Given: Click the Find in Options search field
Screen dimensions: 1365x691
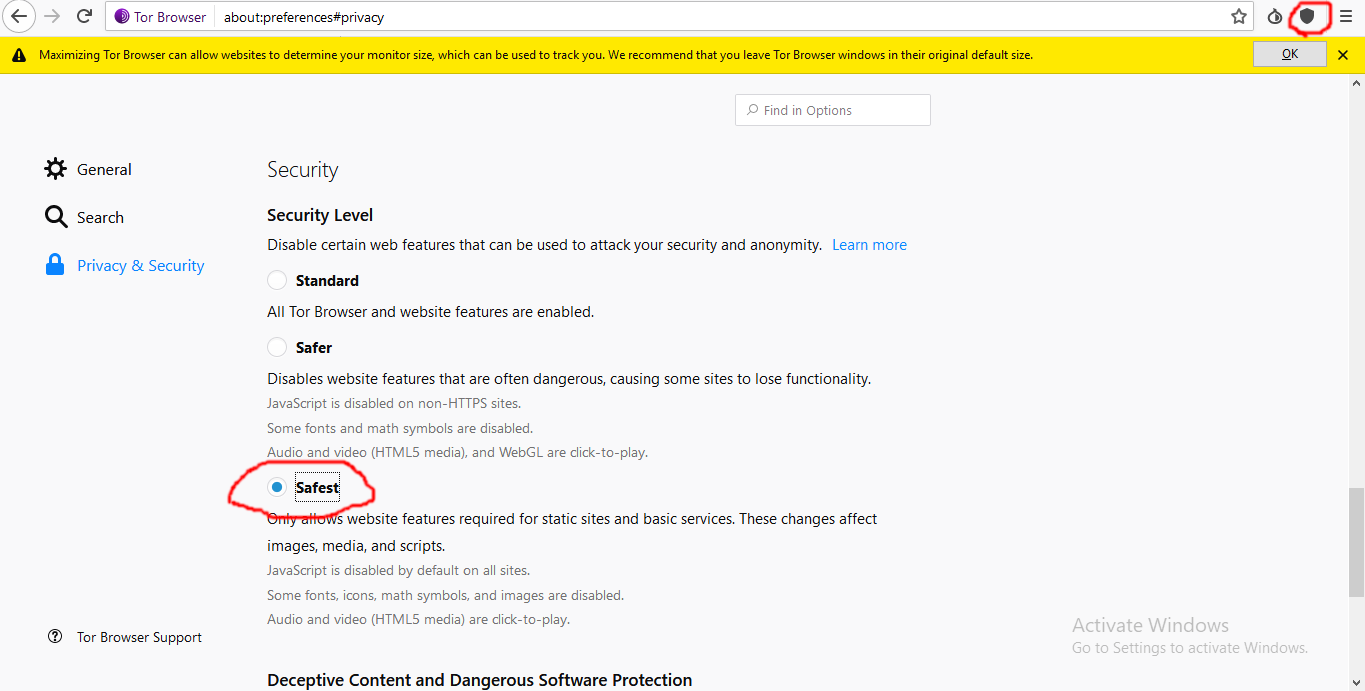Looking at the screenshot, I should click(840, 111).
